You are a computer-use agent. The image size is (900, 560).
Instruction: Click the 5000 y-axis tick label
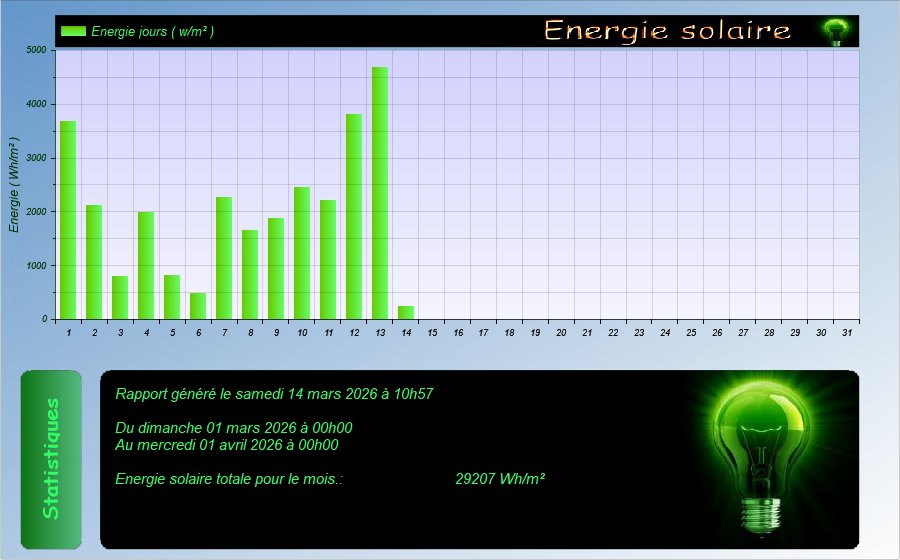coord(36,50)
